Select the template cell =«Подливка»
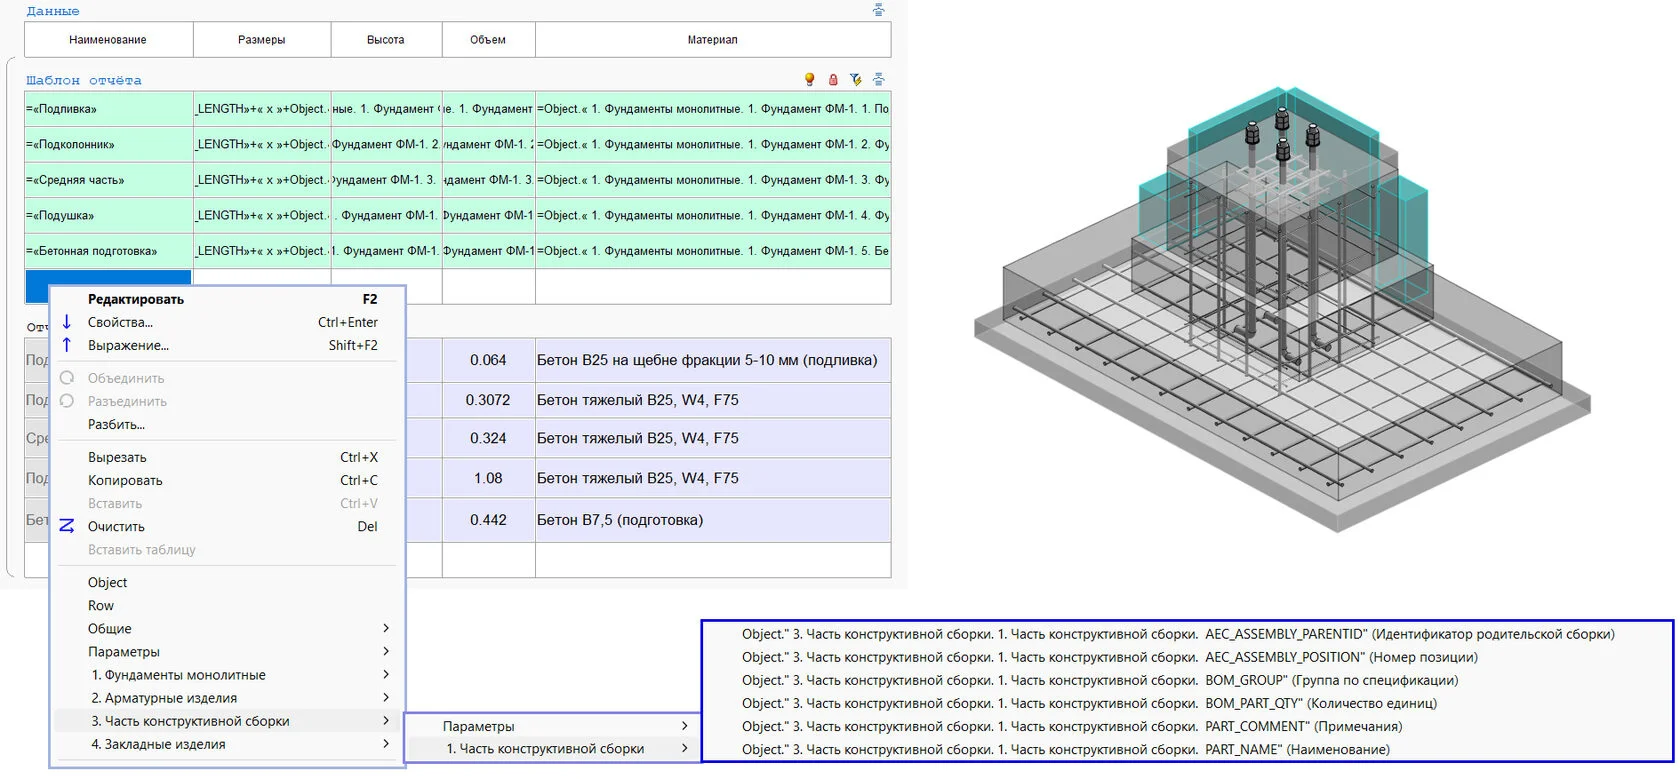This screenshot has width=1680, height=779. click(x=108, y=109)
